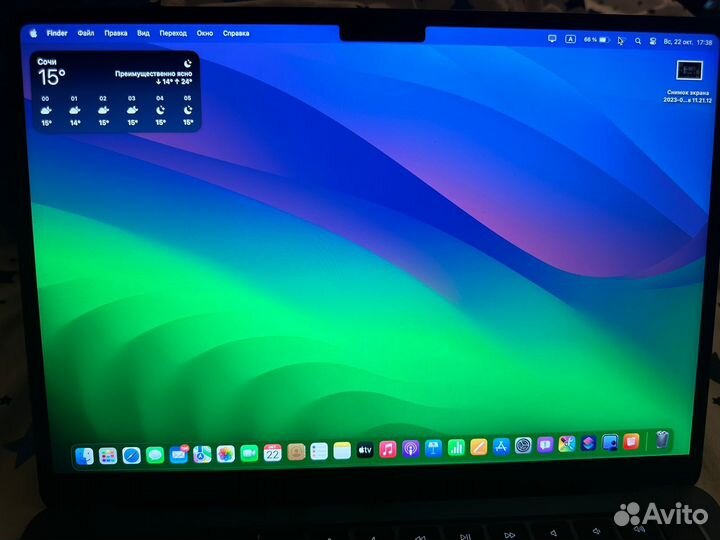Open Launchpad in the Dock
720x540 pixels.
[x=108, y=456]
